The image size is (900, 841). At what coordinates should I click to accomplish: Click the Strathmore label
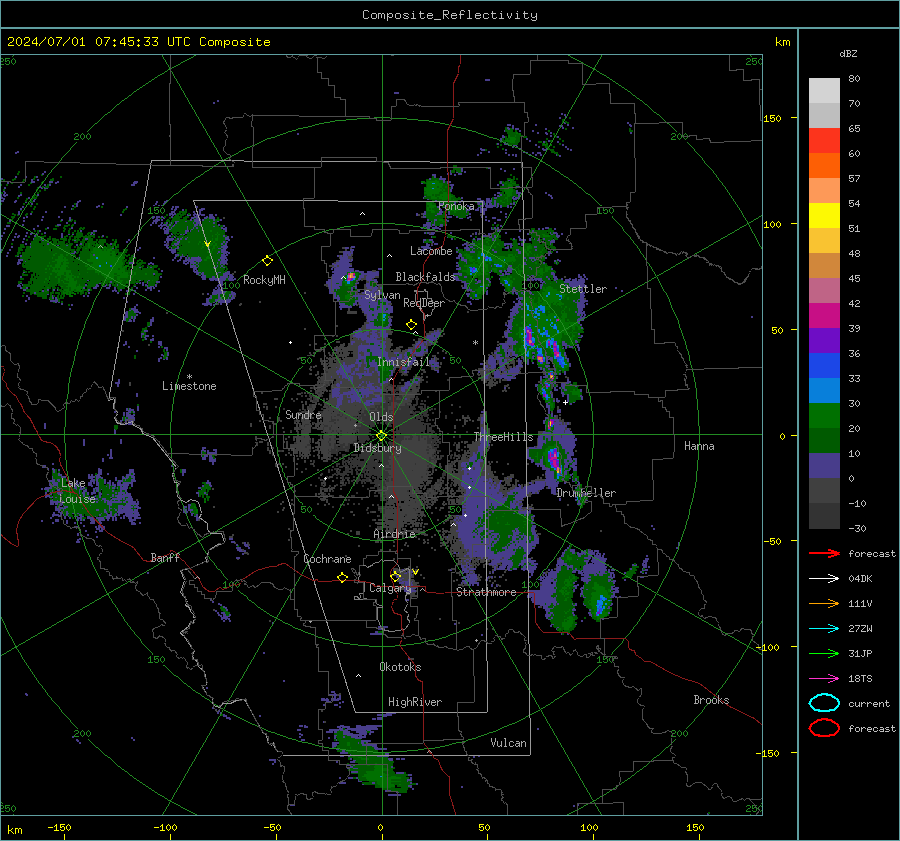tap(486, 592)
